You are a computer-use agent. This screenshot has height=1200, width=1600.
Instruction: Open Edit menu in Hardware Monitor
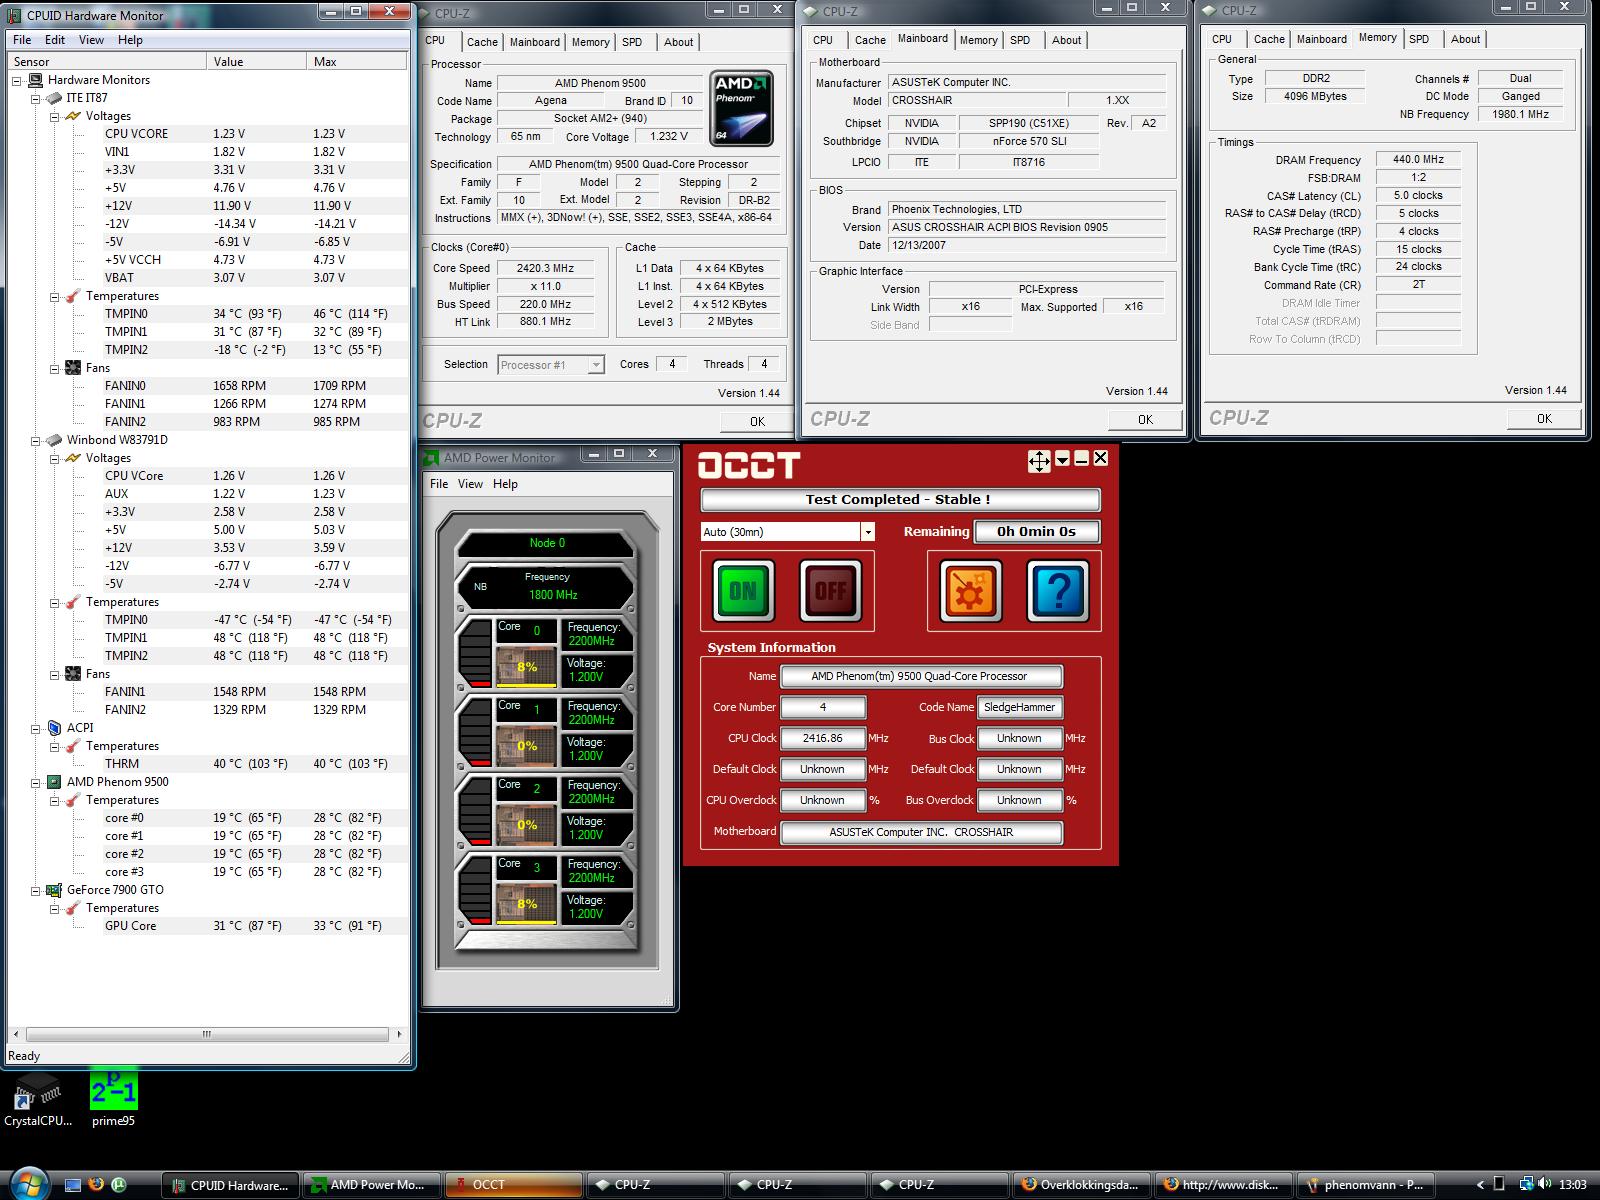tap(55, 40)
